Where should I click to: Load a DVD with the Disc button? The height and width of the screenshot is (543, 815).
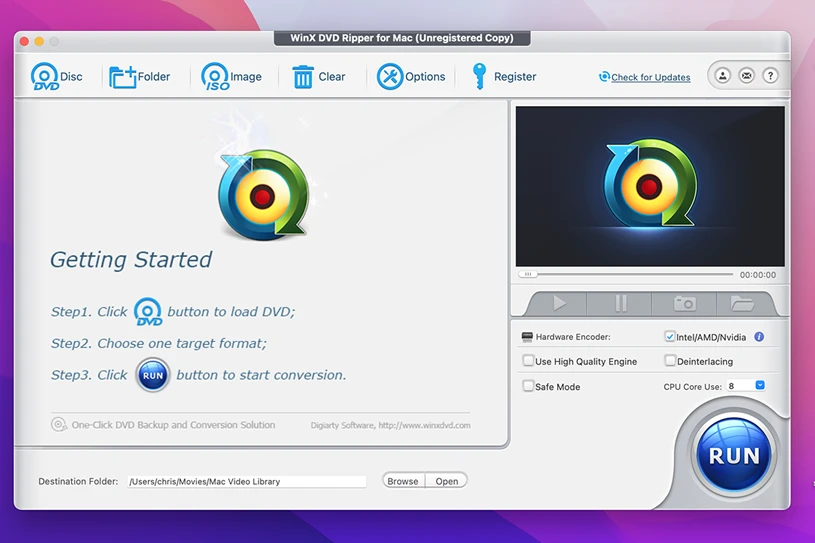pos(56,77)
